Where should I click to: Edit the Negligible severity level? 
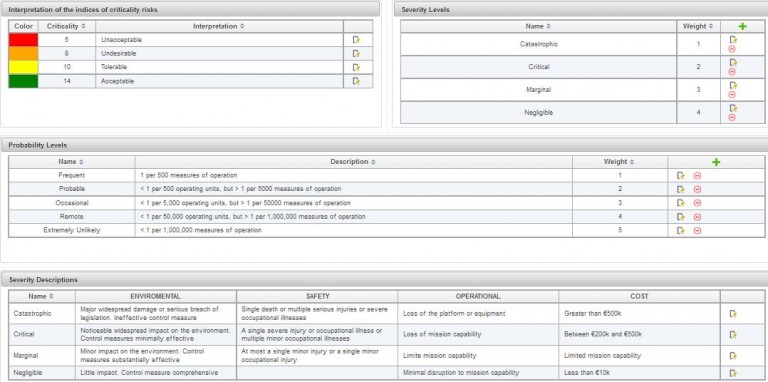pos(733,108)
